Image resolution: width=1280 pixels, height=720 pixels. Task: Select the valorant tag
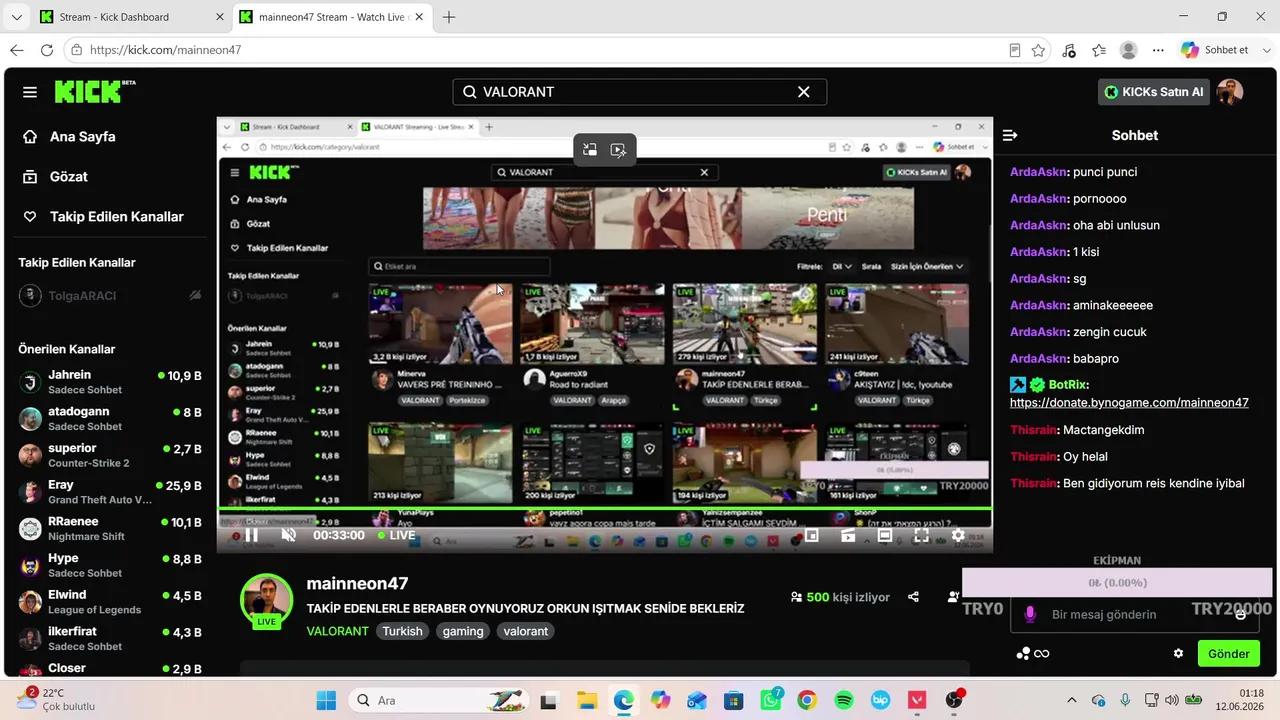click(526, 631)
